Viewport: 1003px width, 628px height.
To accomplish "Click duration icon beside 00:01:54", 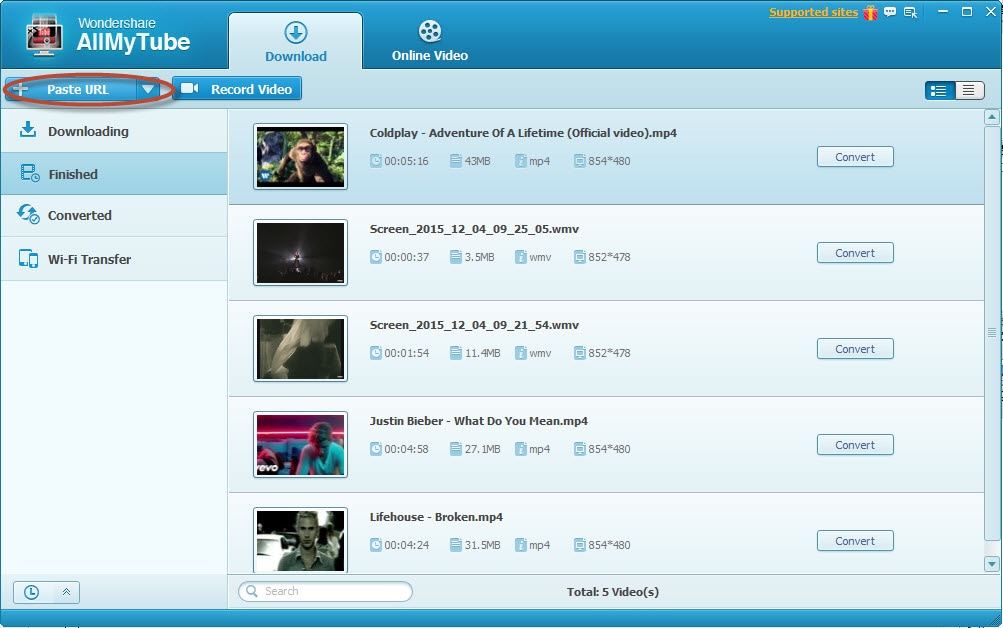I will (375, 352).
